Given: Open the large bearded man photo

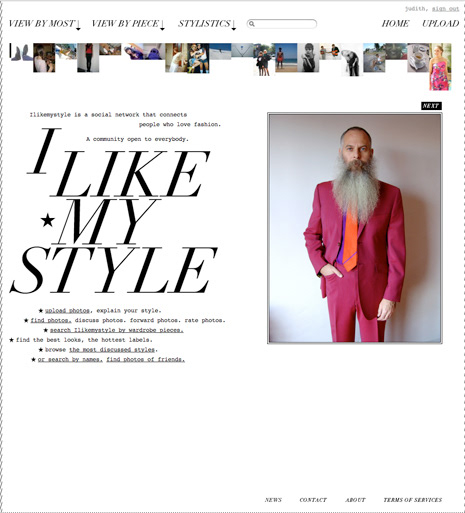Looking at the screenshot, I should (x=355, y=228).
